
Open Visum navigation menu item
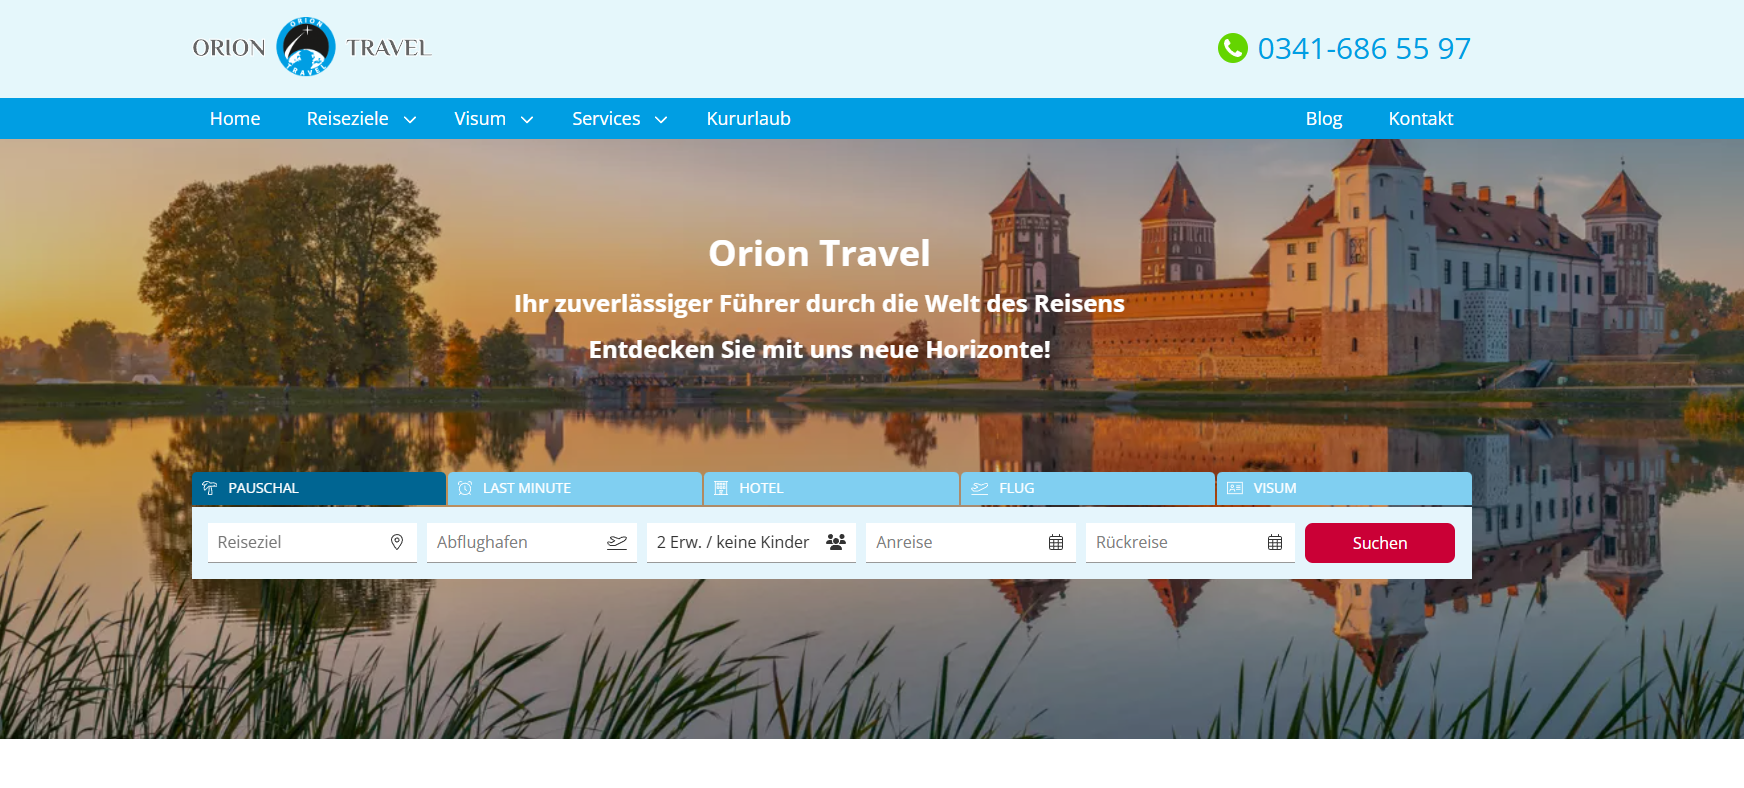(x=480, y=118)
